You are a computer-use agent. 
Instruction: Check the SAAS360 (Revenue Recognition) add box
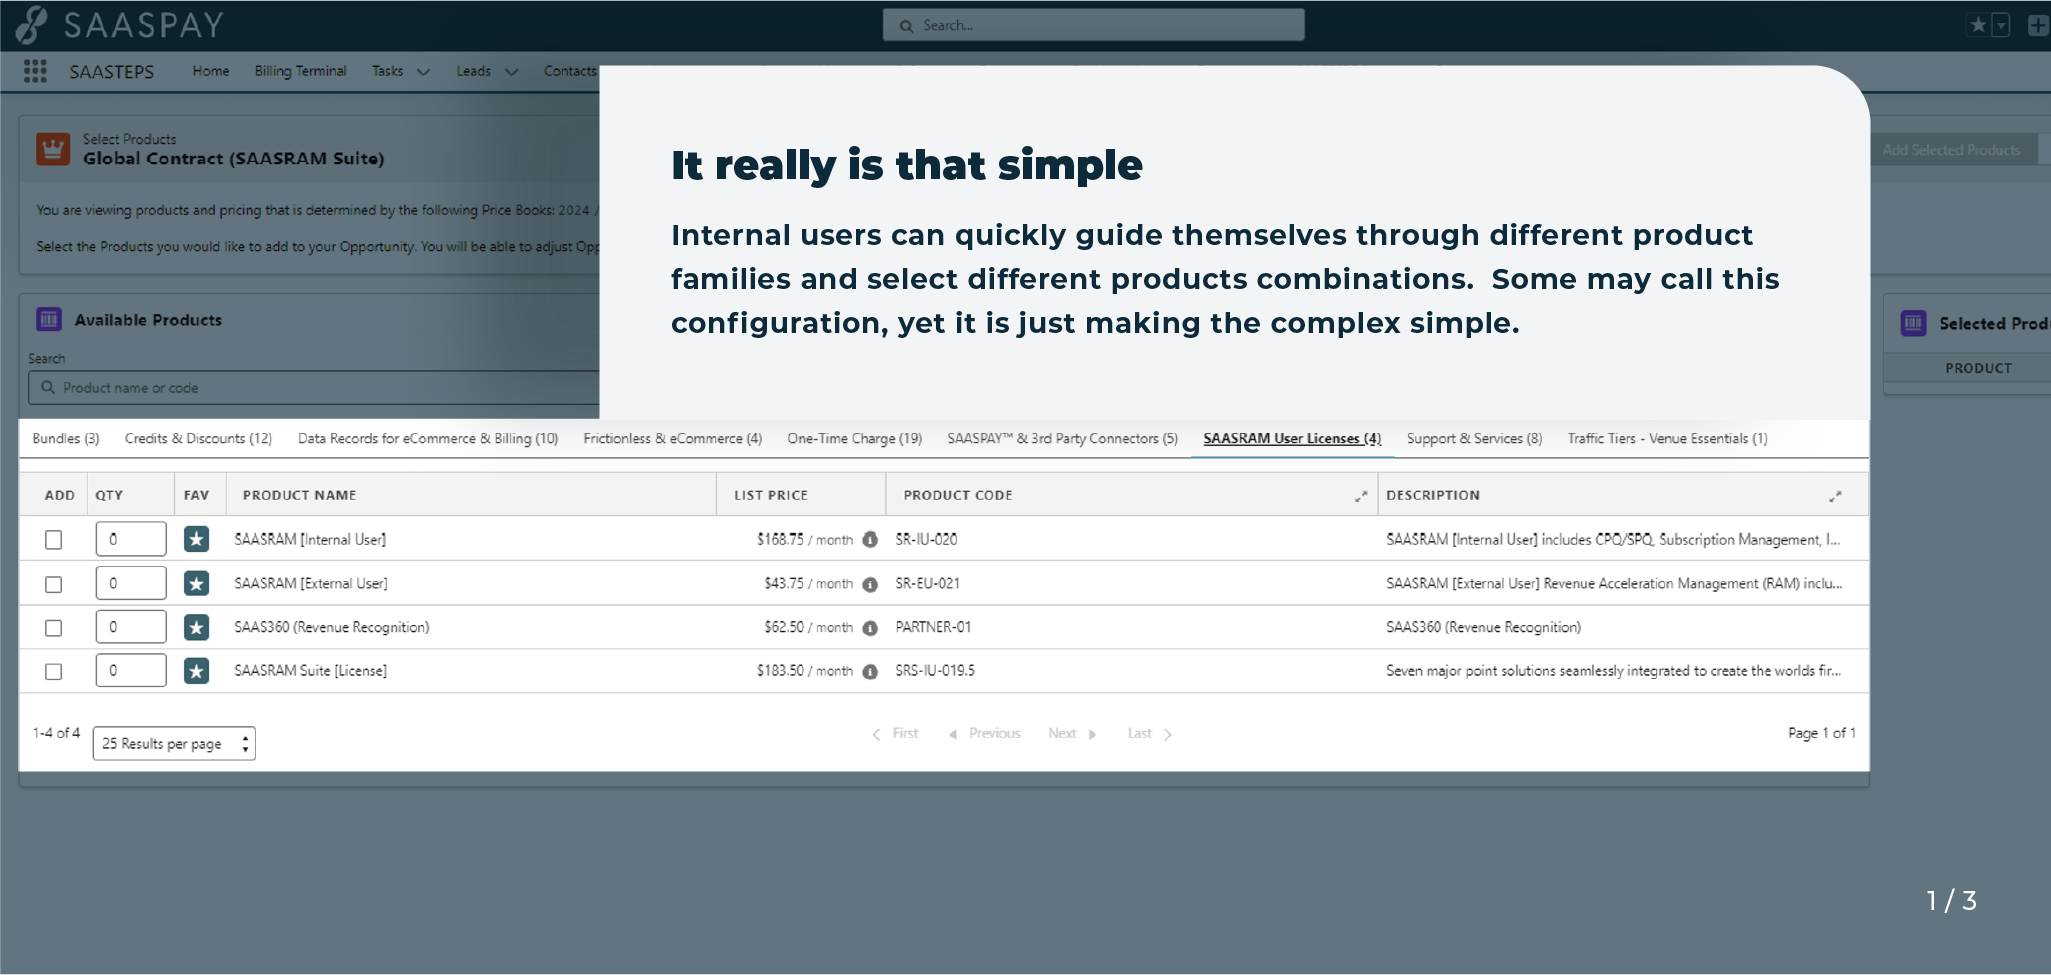tap(54, 628)
